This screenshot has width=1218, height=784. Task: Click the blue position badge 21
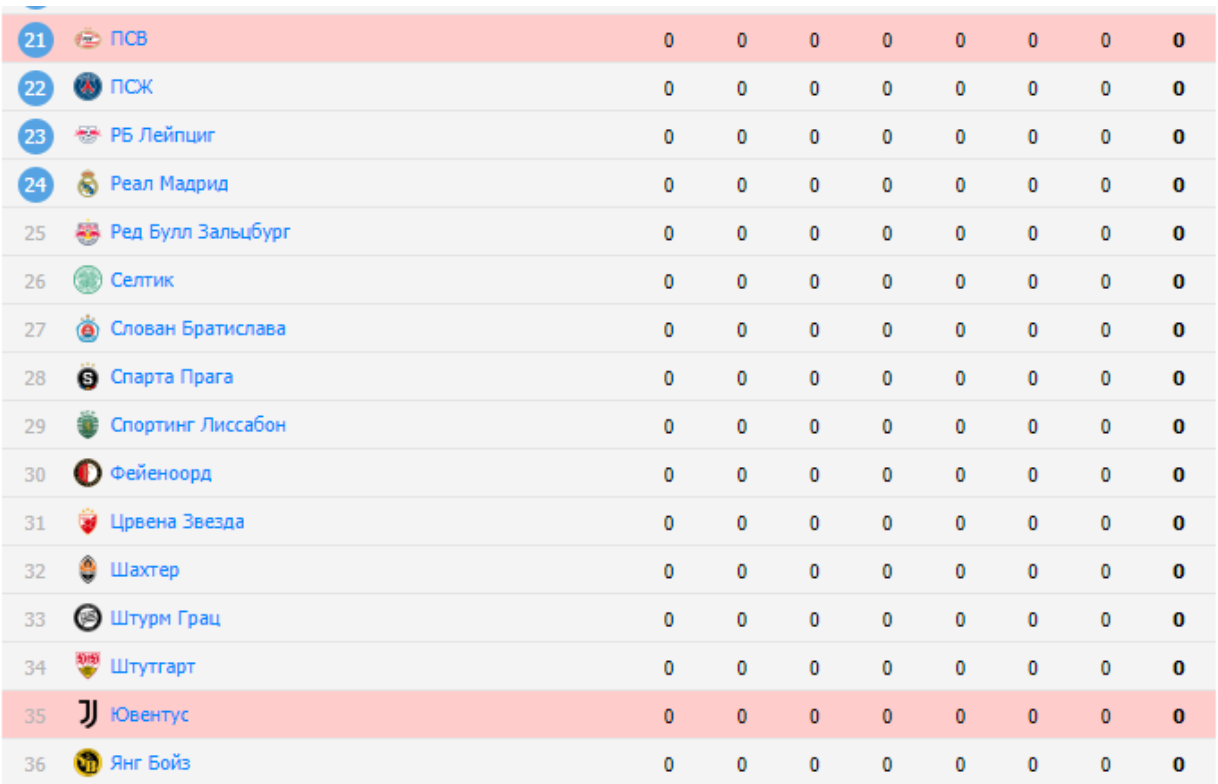(x=35, y=40)
